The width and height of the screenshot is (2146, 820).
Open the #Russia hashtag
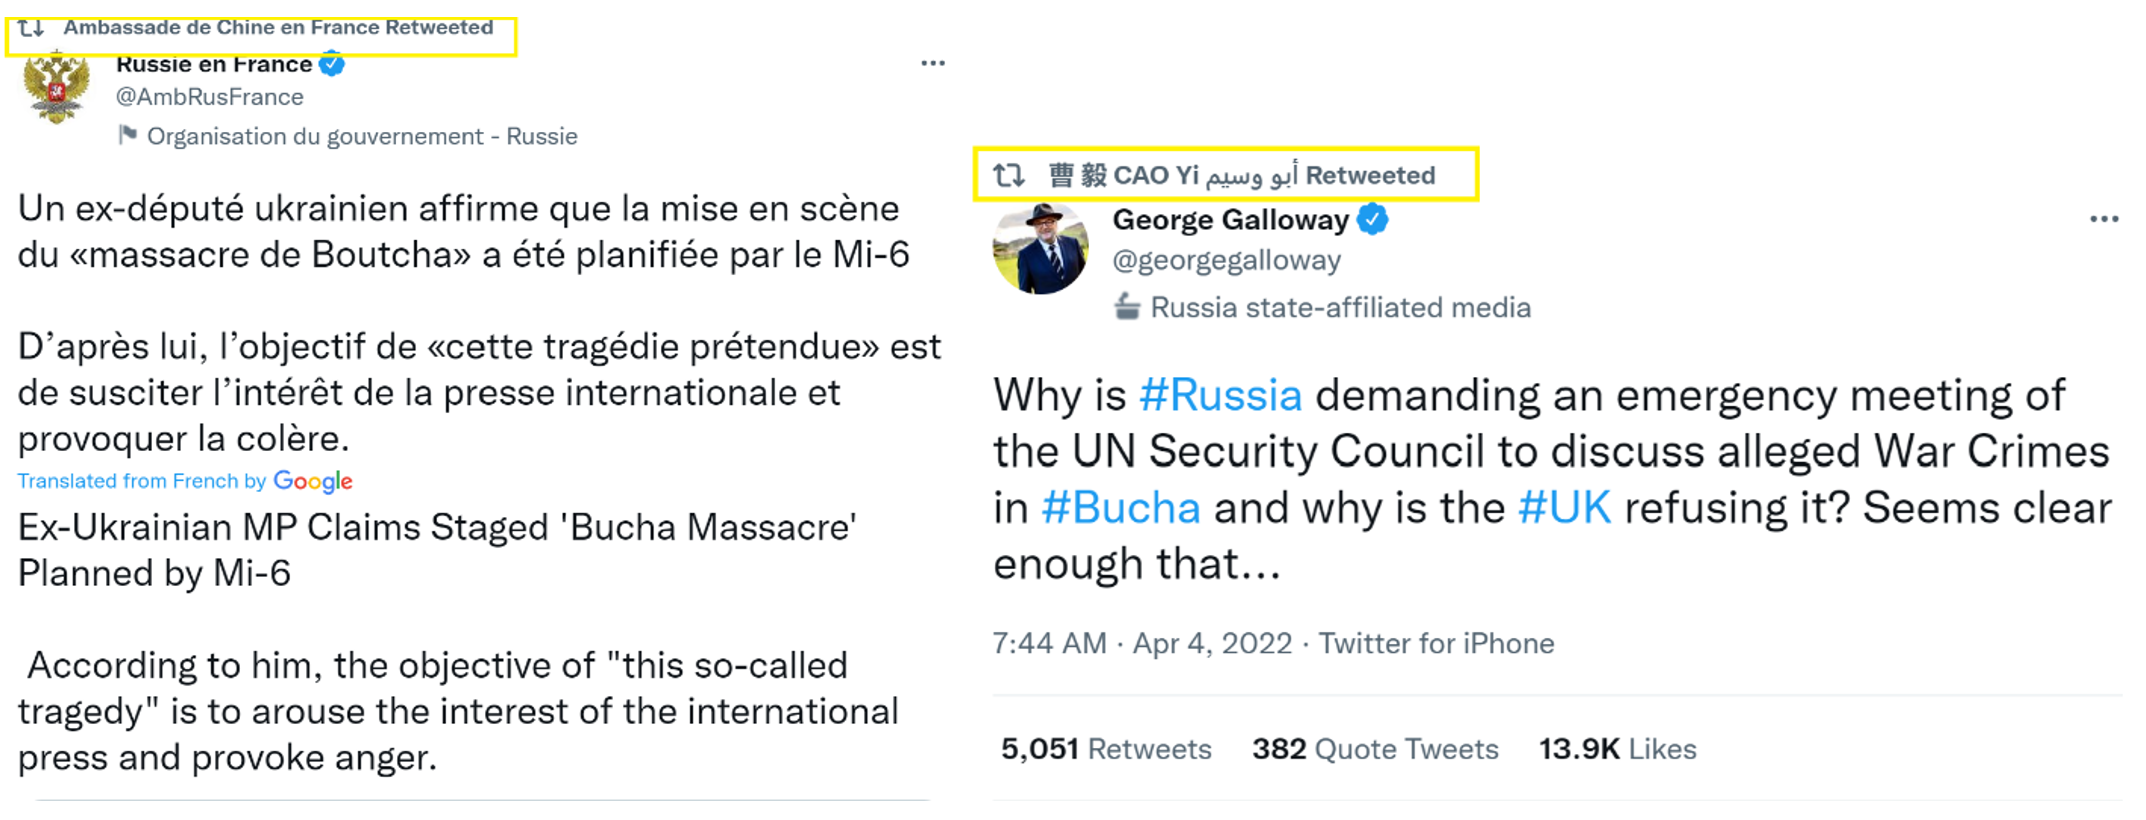(x=1220, y=395)
